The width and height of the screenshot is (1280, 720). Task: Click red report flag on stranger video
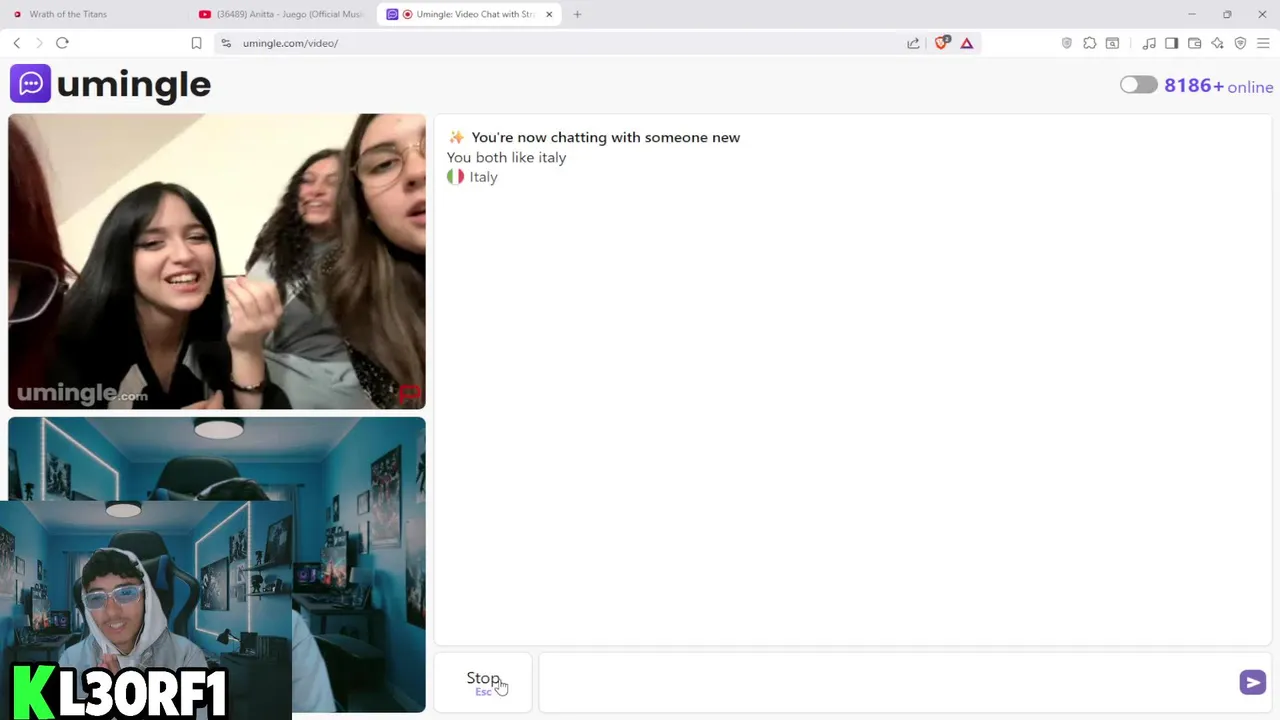coord(410,393)
